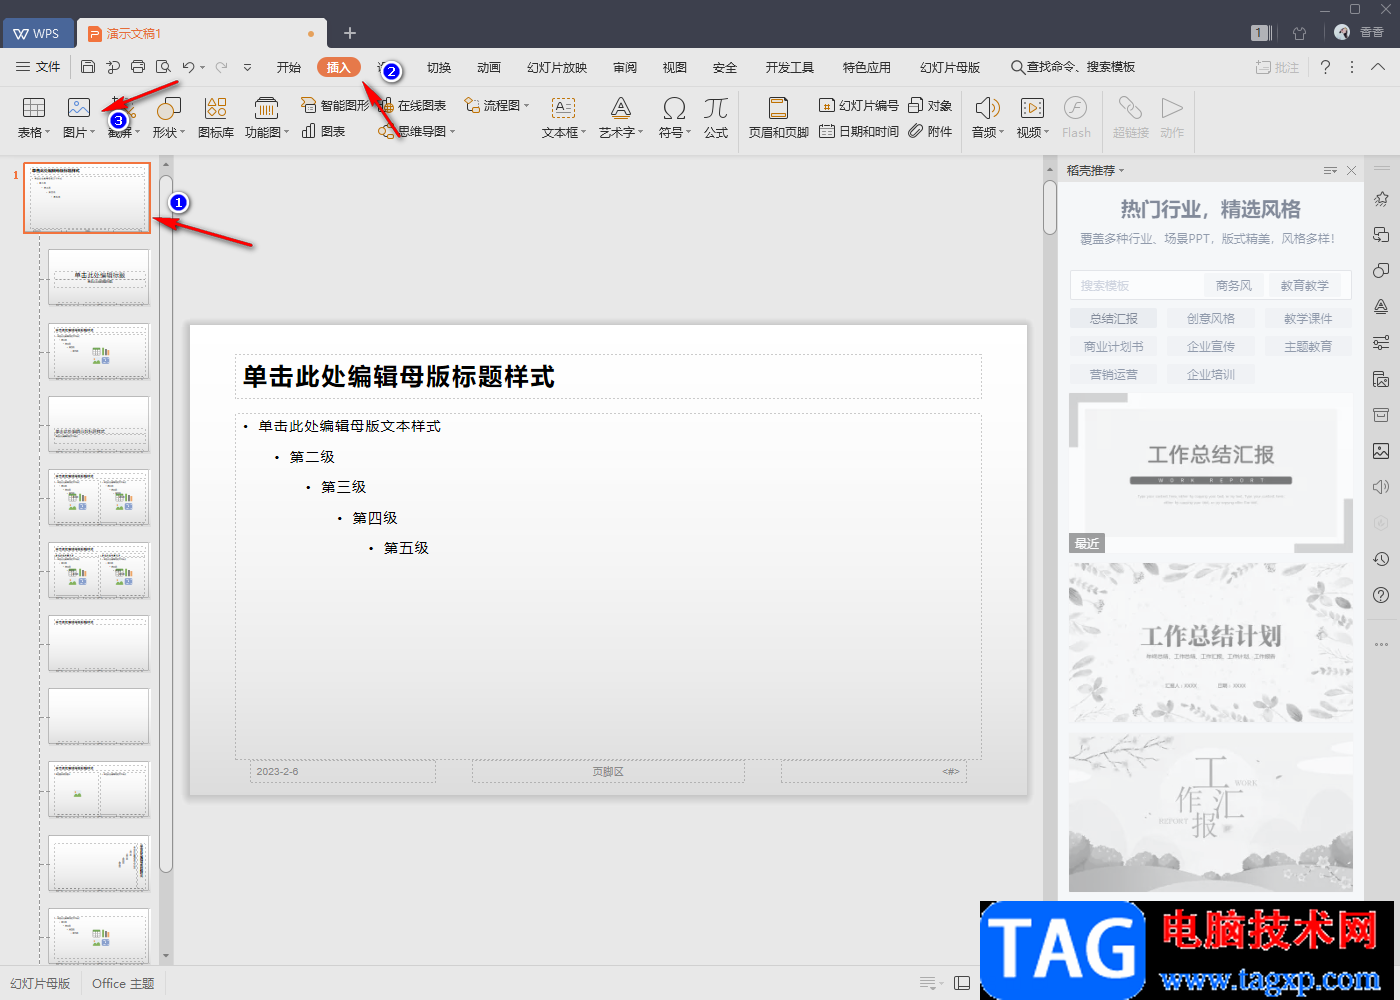Open the 视图 view tab
This screenshot has height=1000, width=1400.
point(675,67)
